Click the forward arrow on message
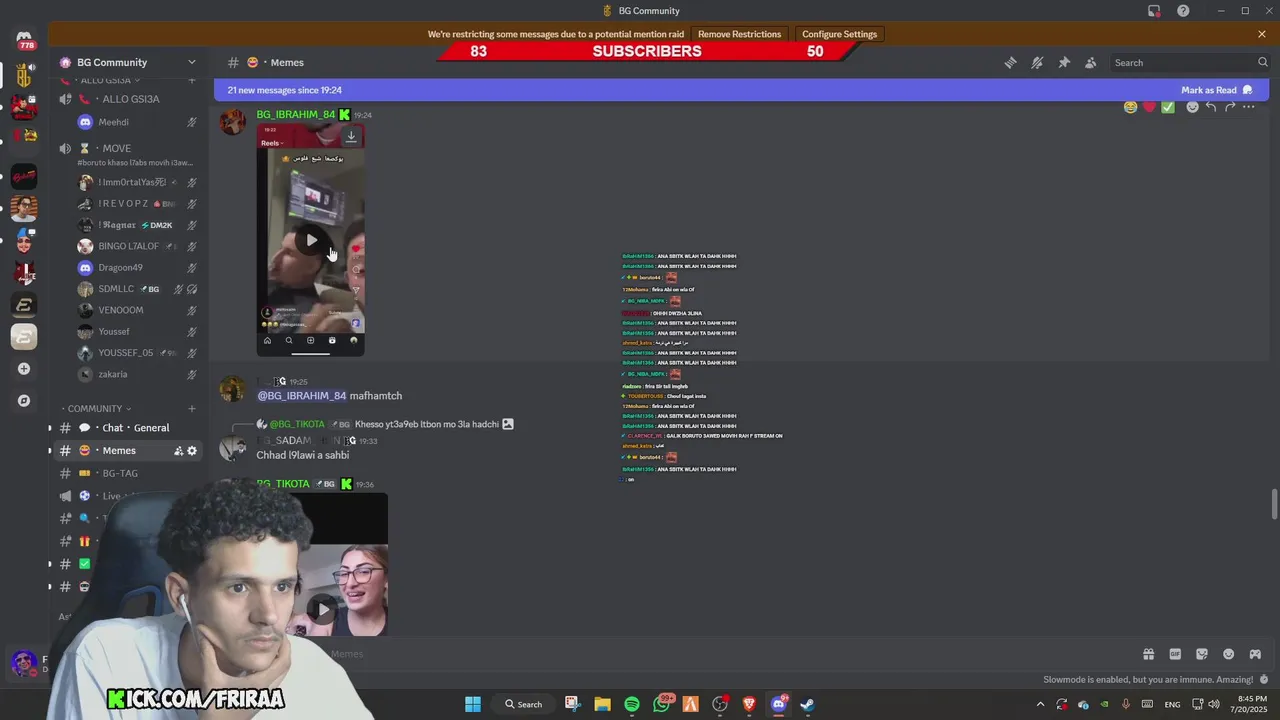 pyautogui.click(x=1230, y=107)
